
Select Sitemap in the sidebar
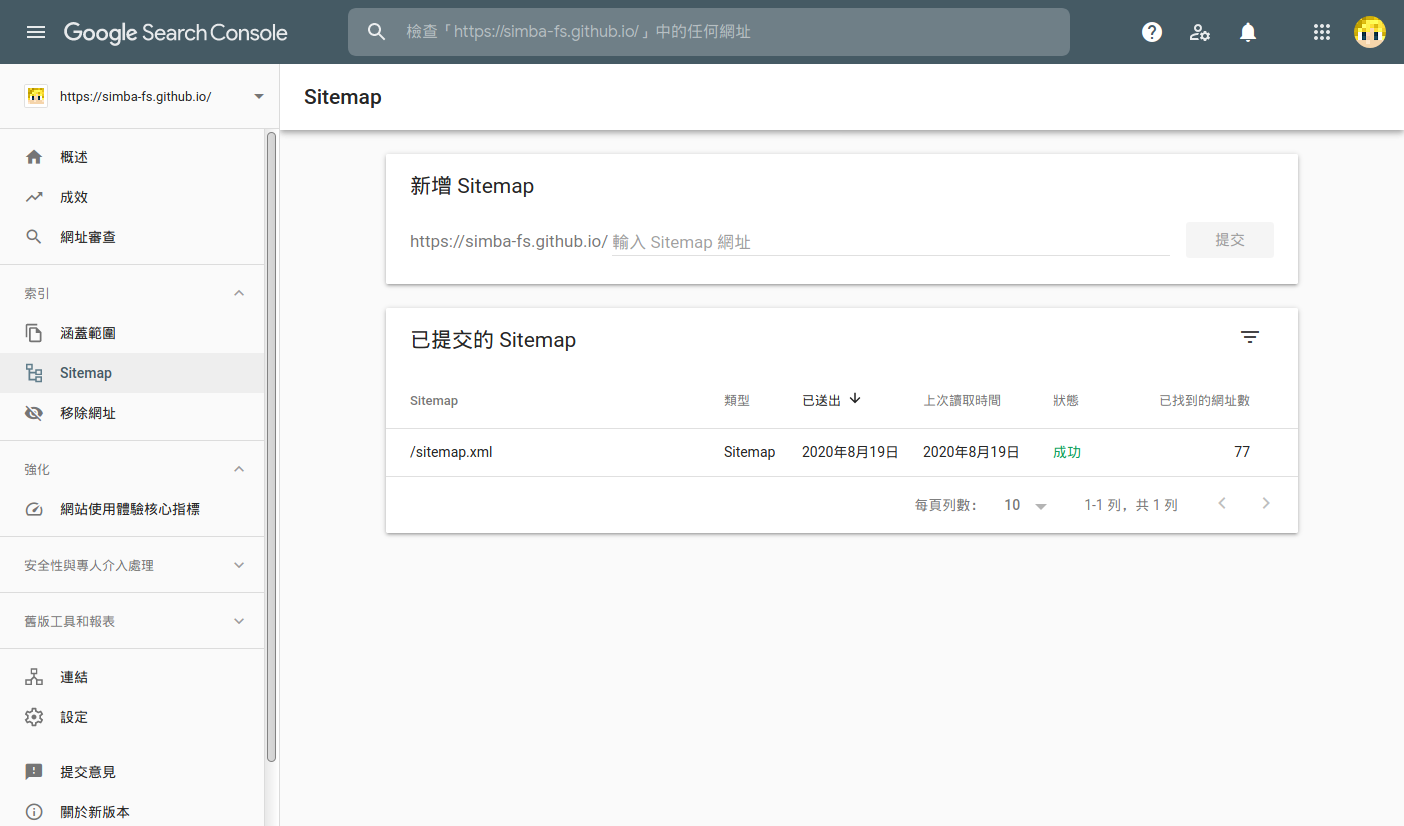pos(132,373)
